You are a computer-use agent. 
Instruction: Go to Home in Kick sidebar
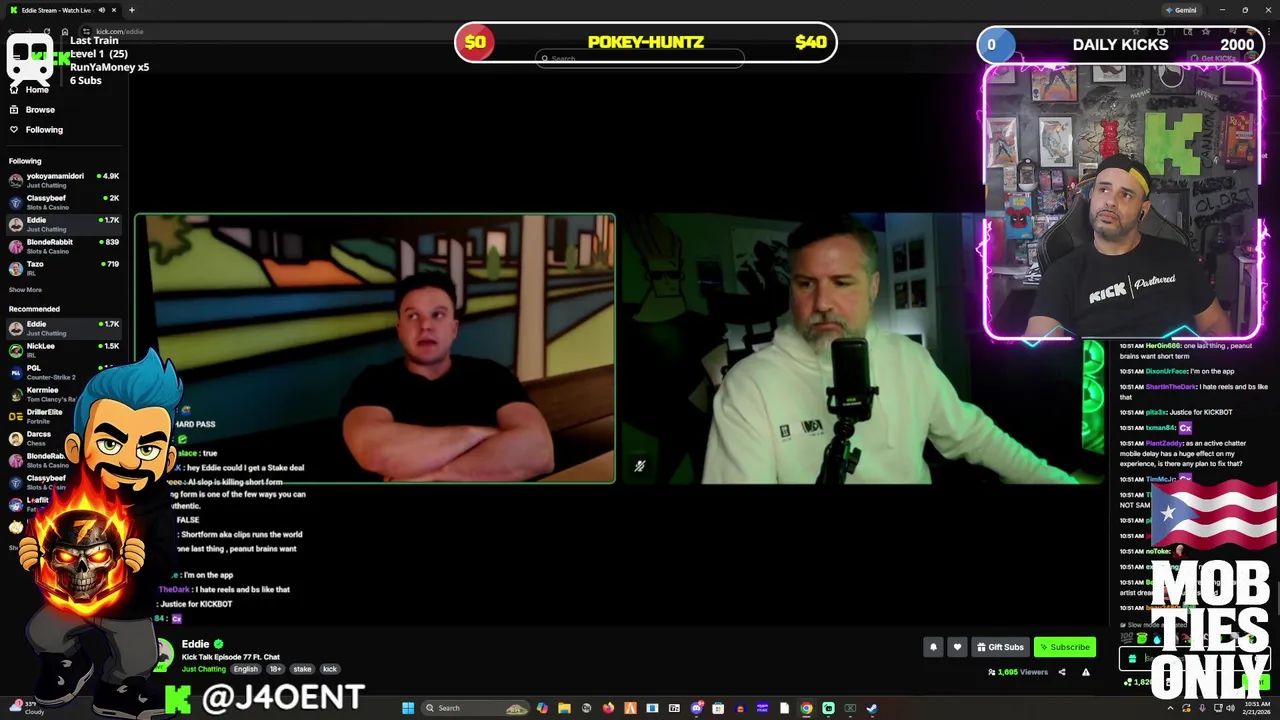(37, 89)
